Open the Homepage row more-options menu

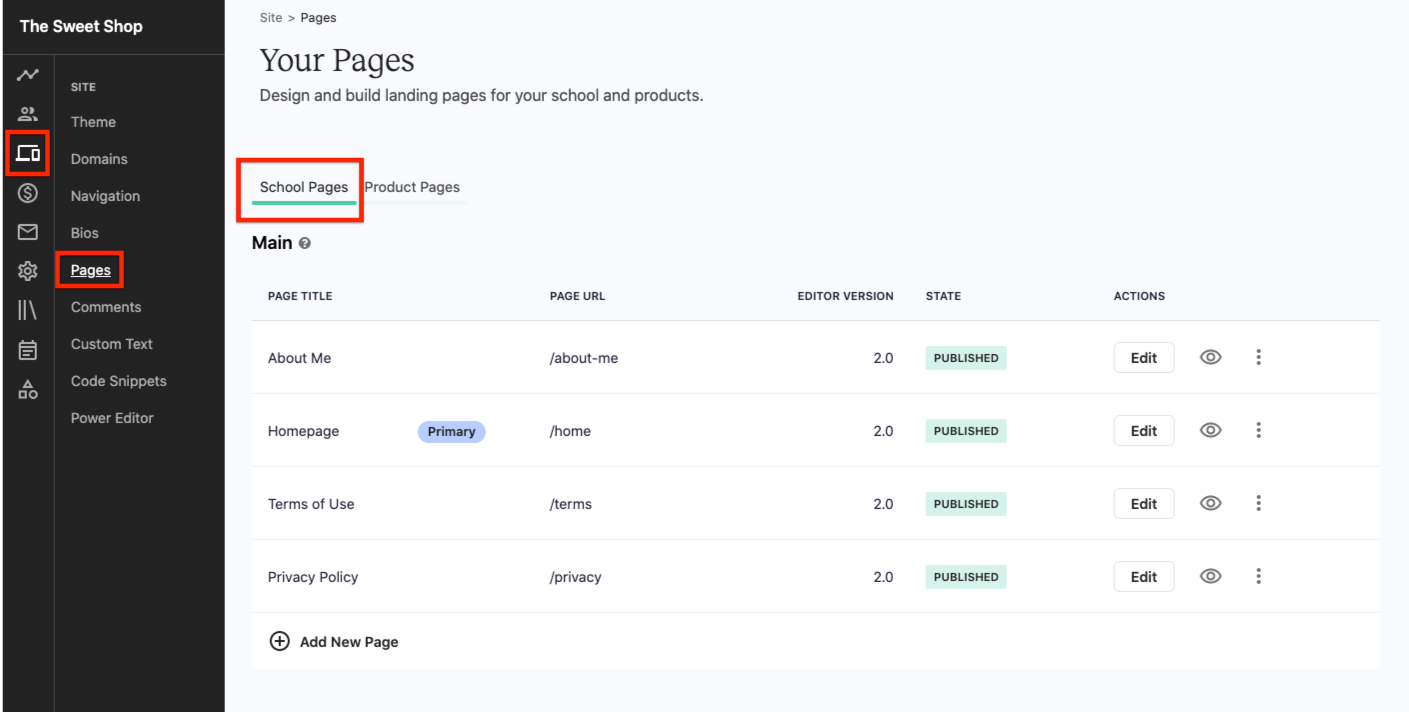pyautogui.click(x=1258, y=430)
